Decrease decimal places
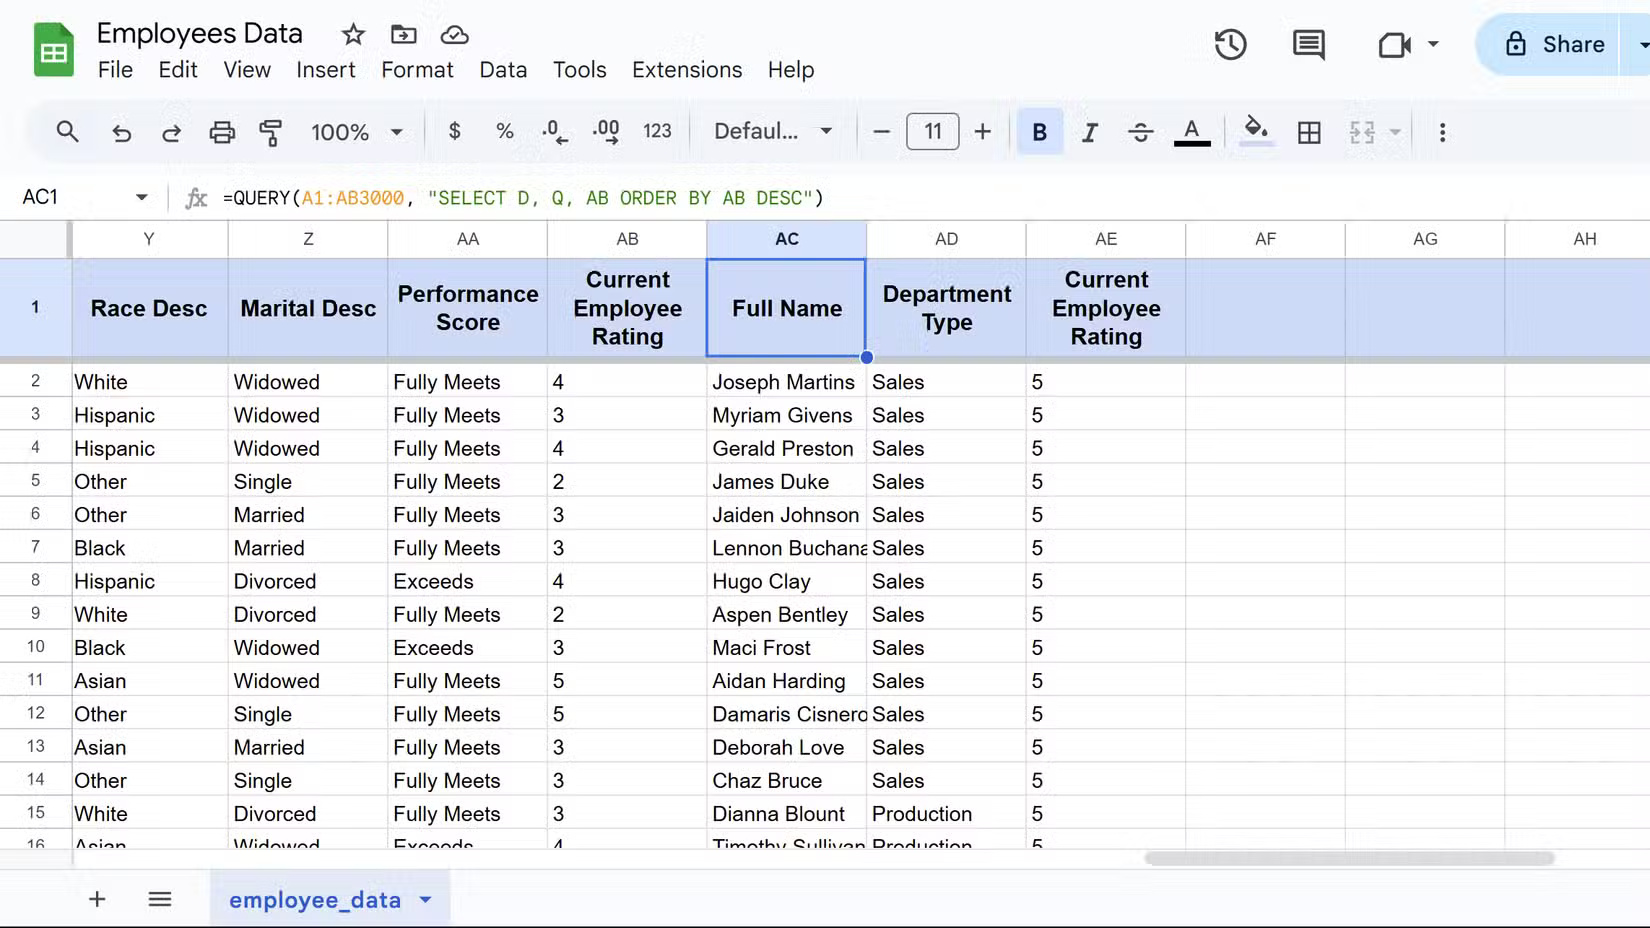Screen dimensions: 1650x928 (553, 131)
